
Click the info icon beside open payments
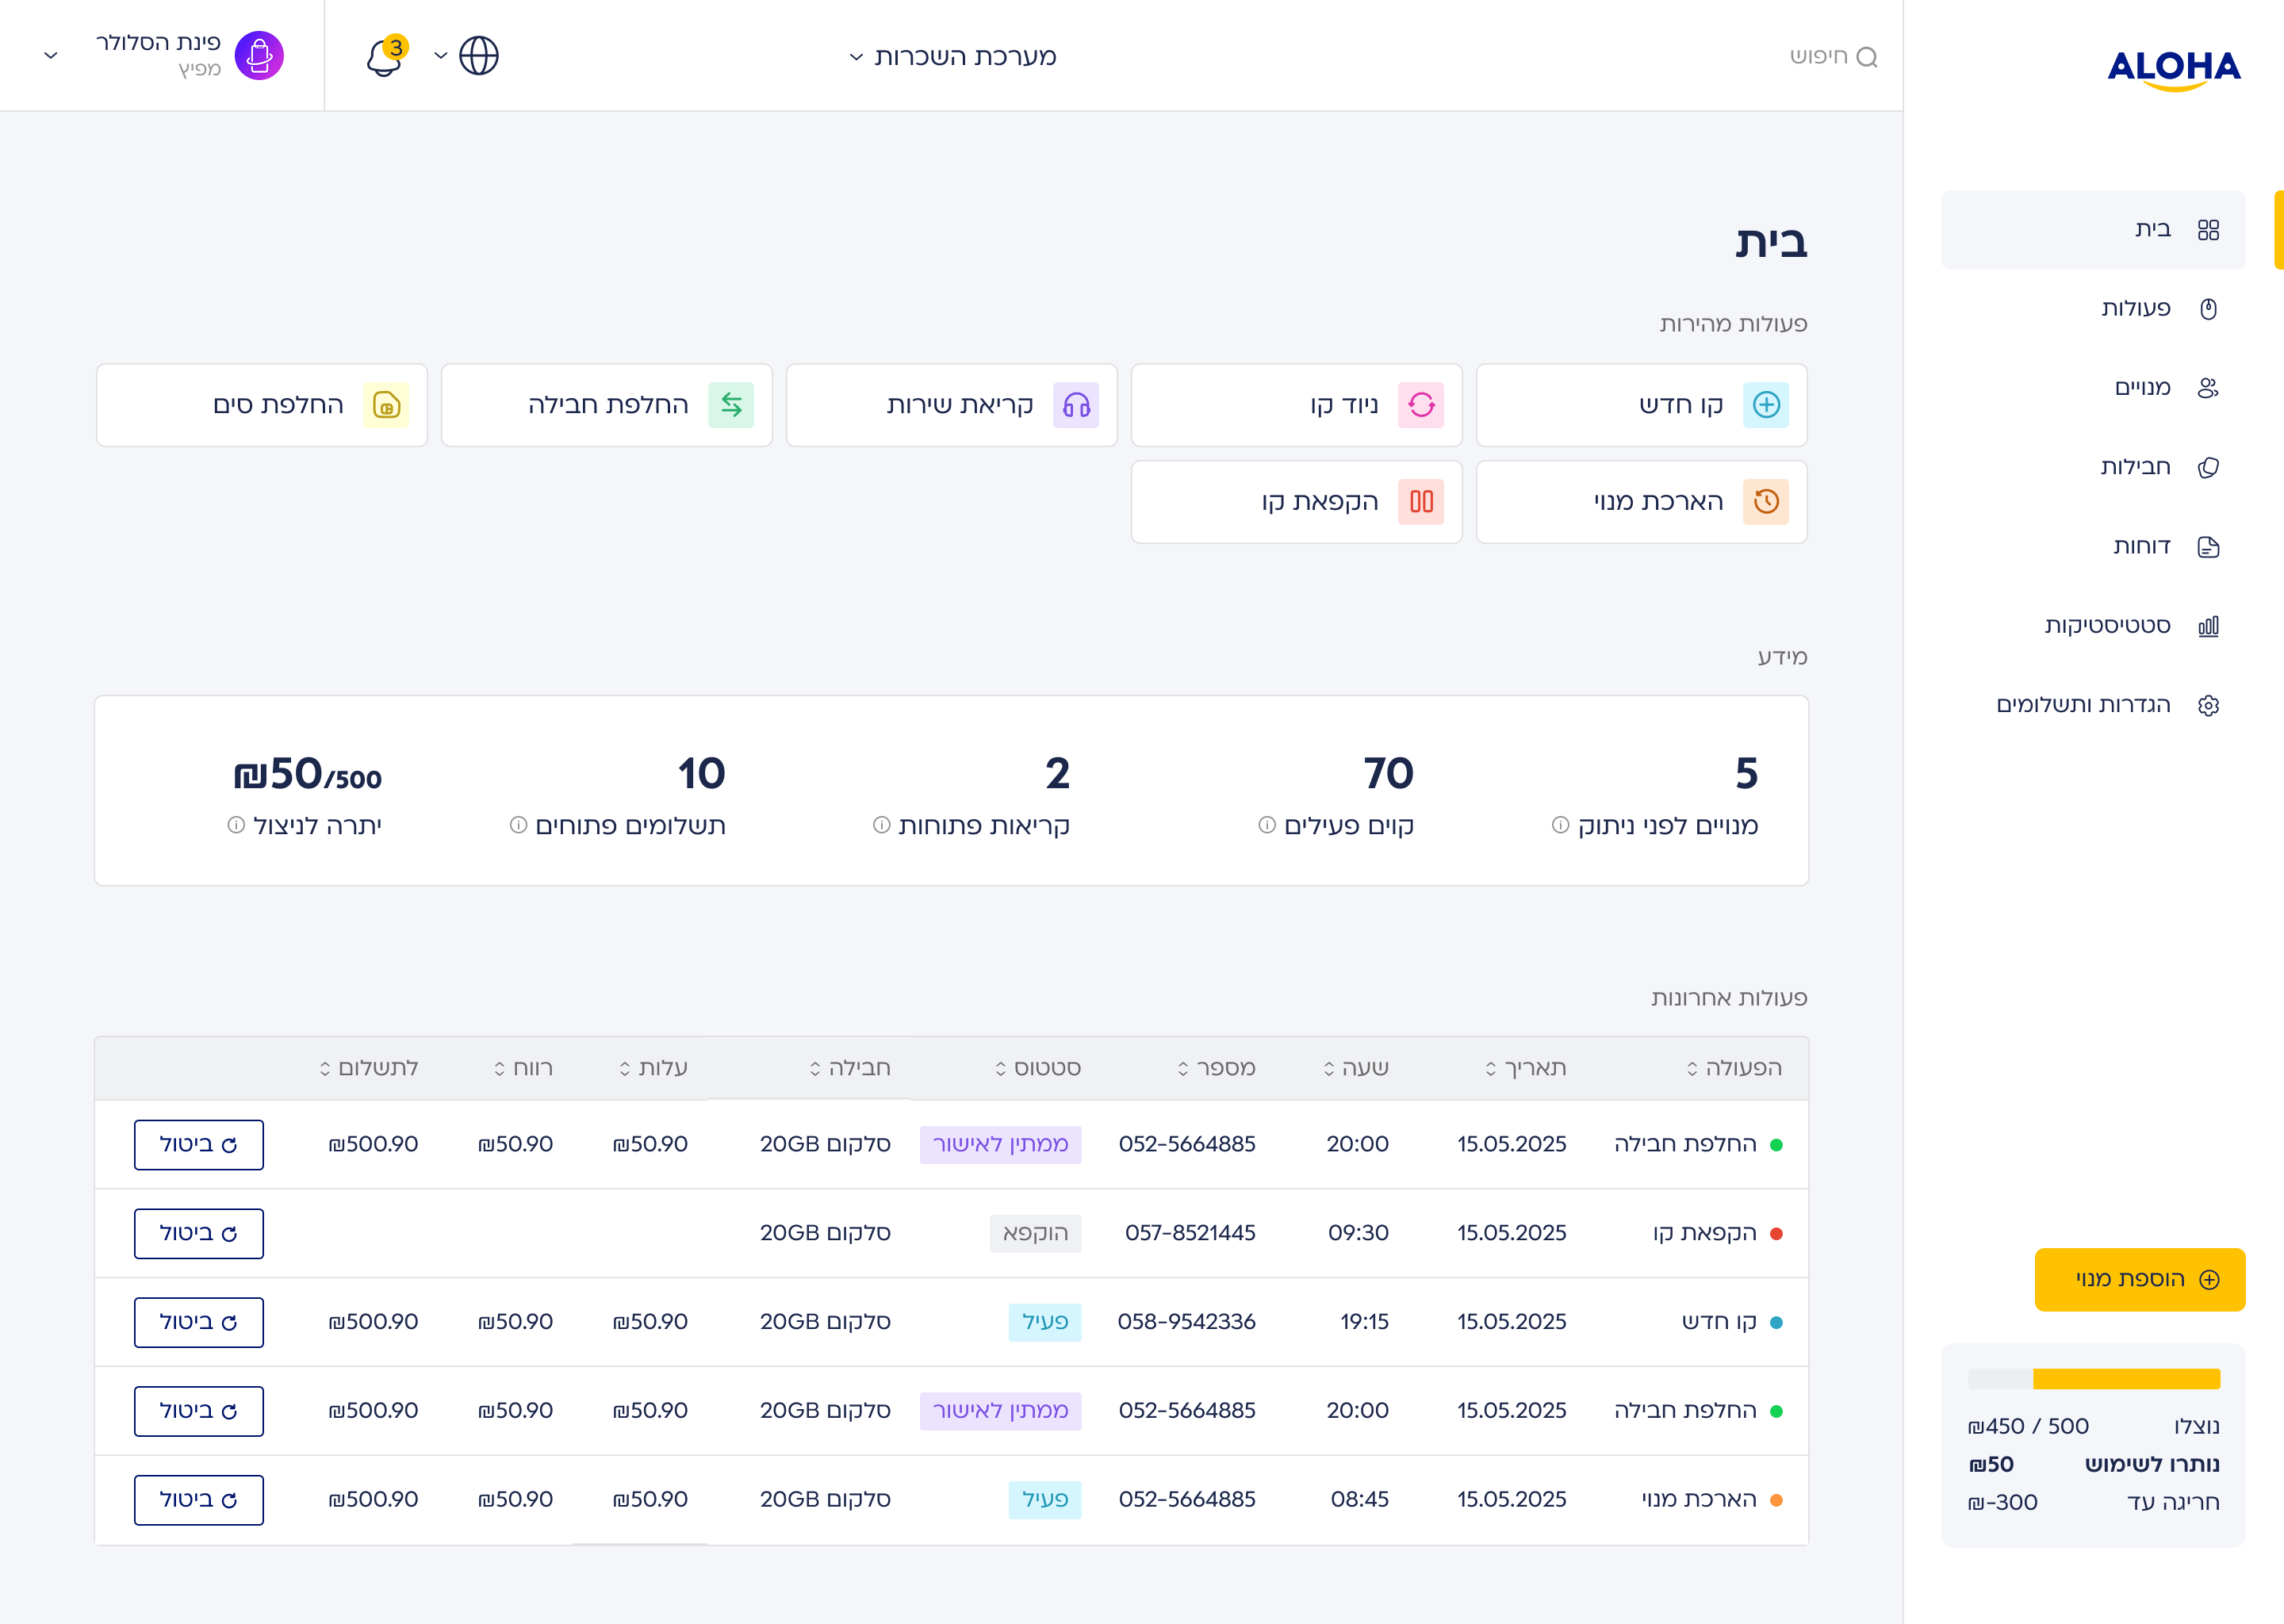518,825
